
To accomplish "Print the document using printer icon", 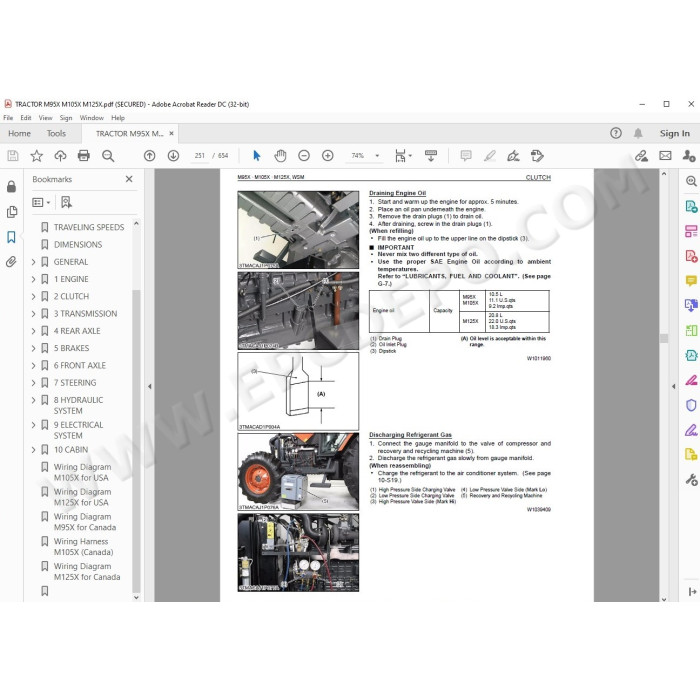I will coord(84,156).
